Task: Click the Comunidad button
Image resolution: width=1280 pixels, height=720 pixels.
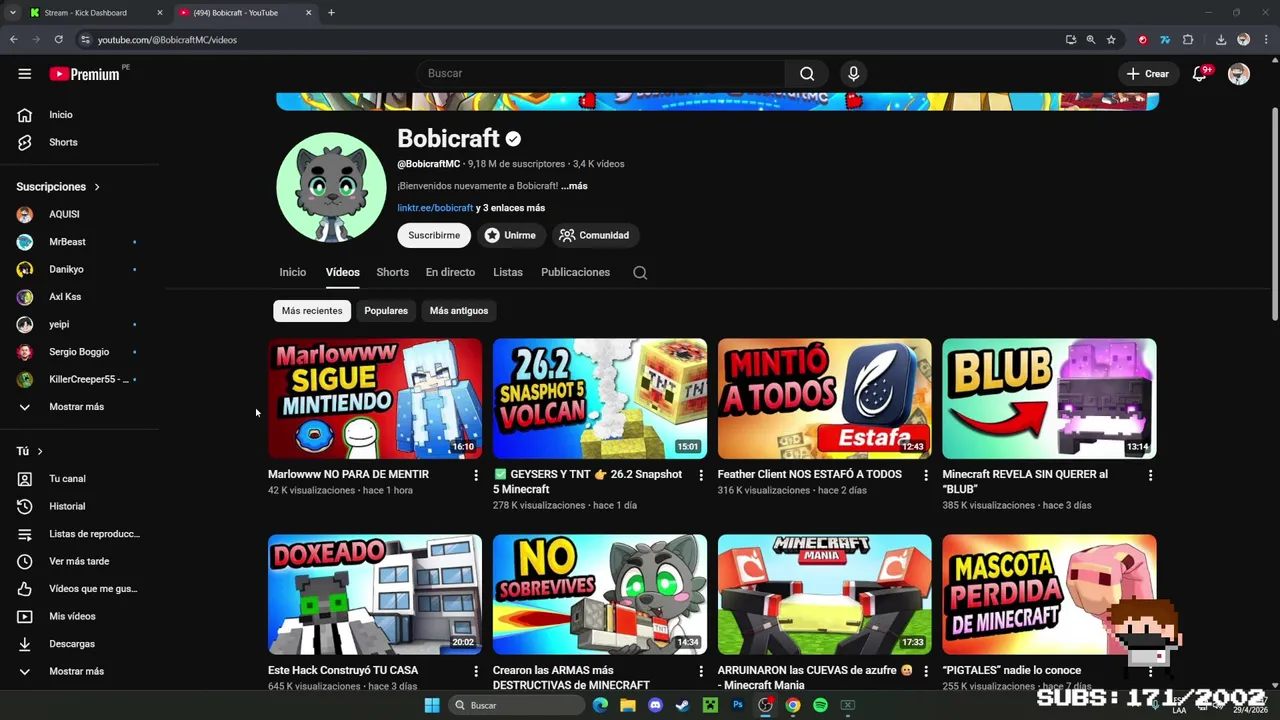Action: pyautogui.click(x=594, y=235)
